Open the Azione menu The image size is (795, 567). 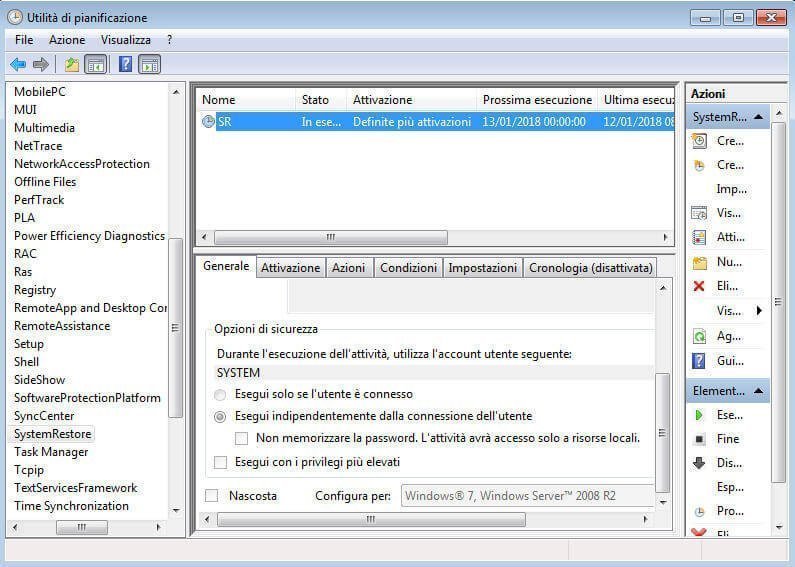(67, 40)
